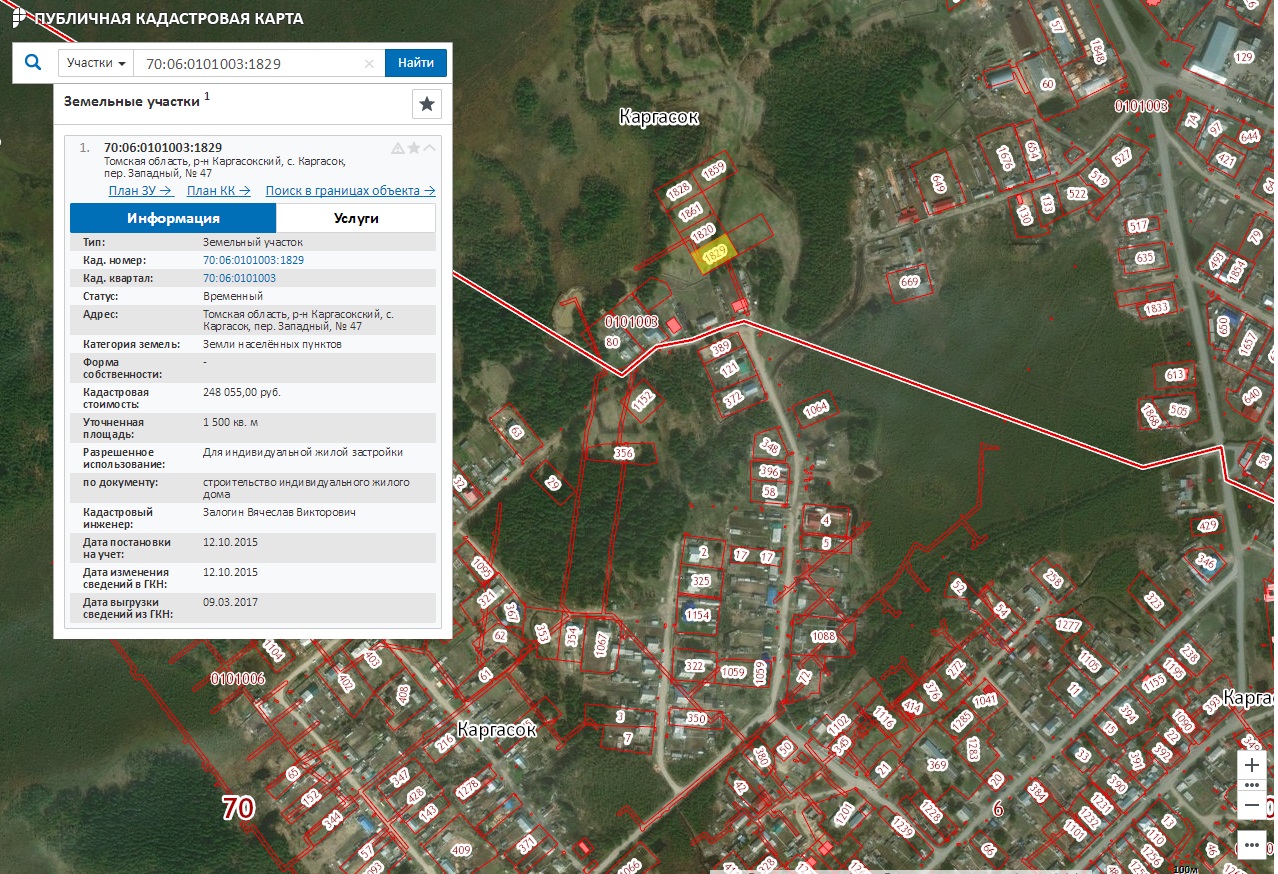Collapse the result card with chevron
Image resolution: width=1278 pixels, height=874 pixels.
coord(430,148)
